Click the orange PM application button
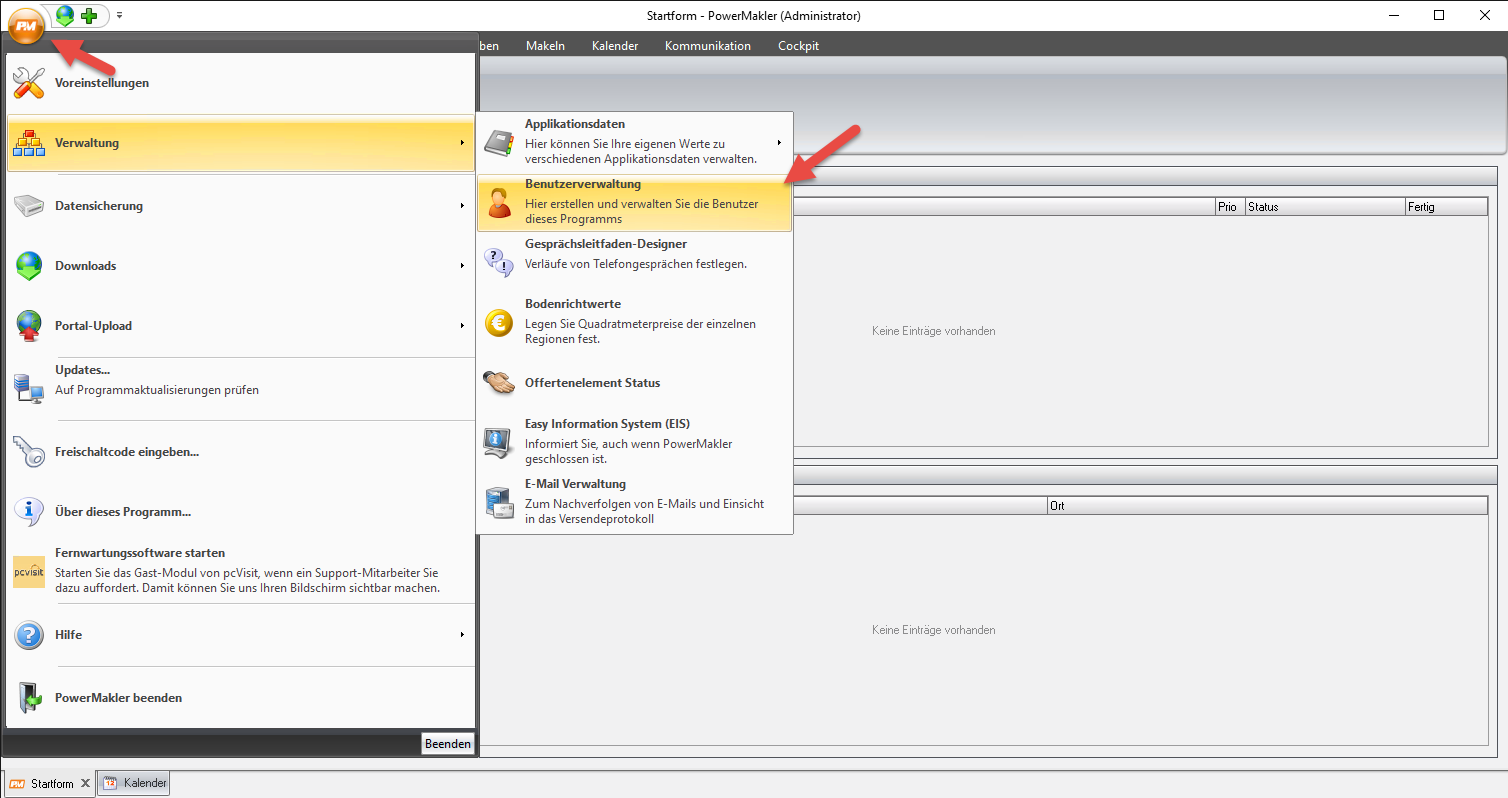This screenshot has width=1508, height=798. (x=25, y=24)
